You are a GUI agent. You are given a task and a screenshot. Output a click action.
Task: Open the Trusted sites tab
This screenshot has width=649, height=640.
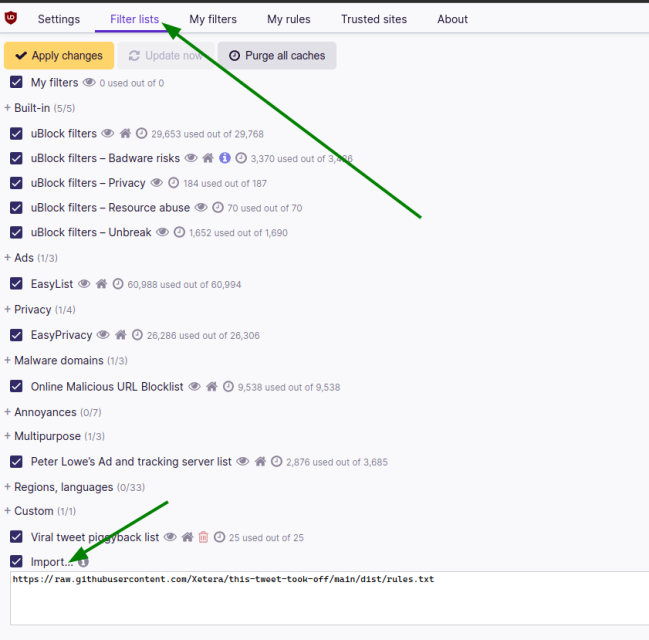click(x=374, y=19)
